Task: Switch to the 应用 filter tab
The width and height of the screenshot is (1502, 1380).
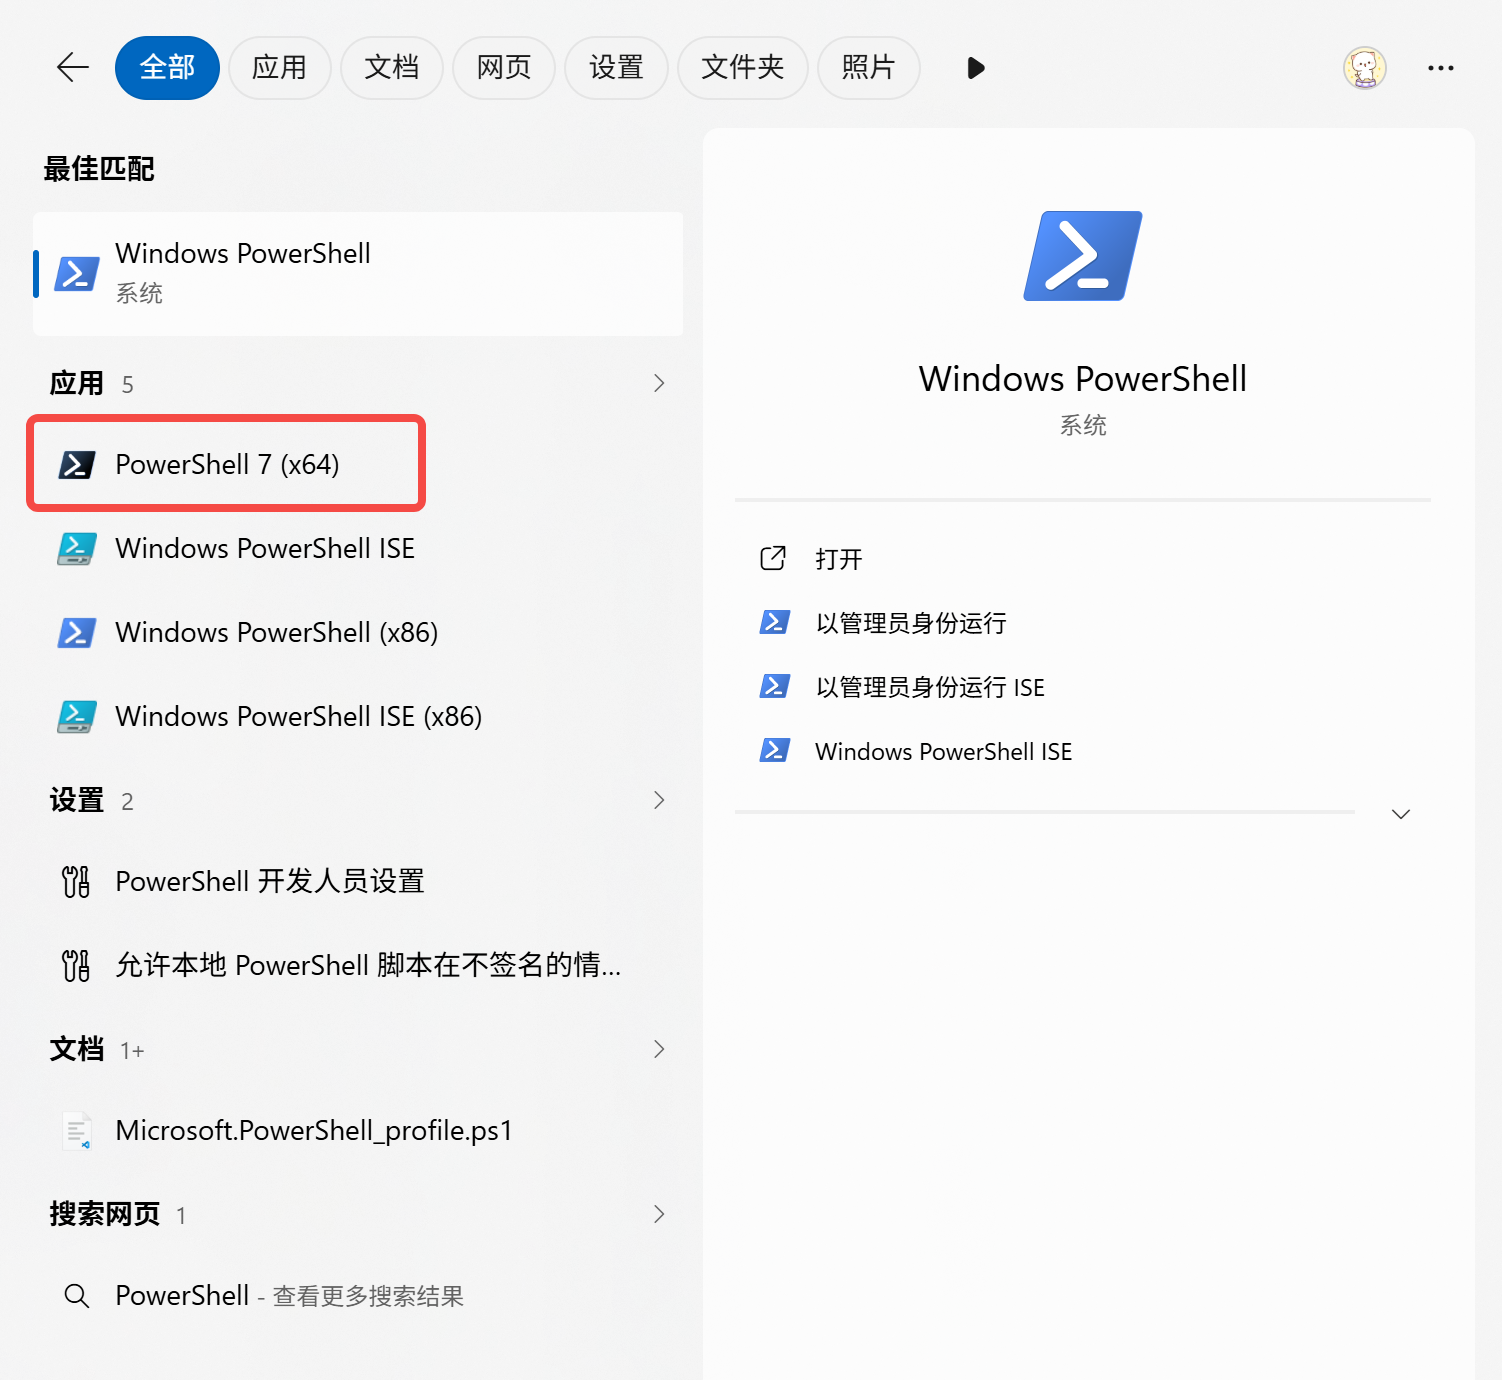Action: [279, 68]
